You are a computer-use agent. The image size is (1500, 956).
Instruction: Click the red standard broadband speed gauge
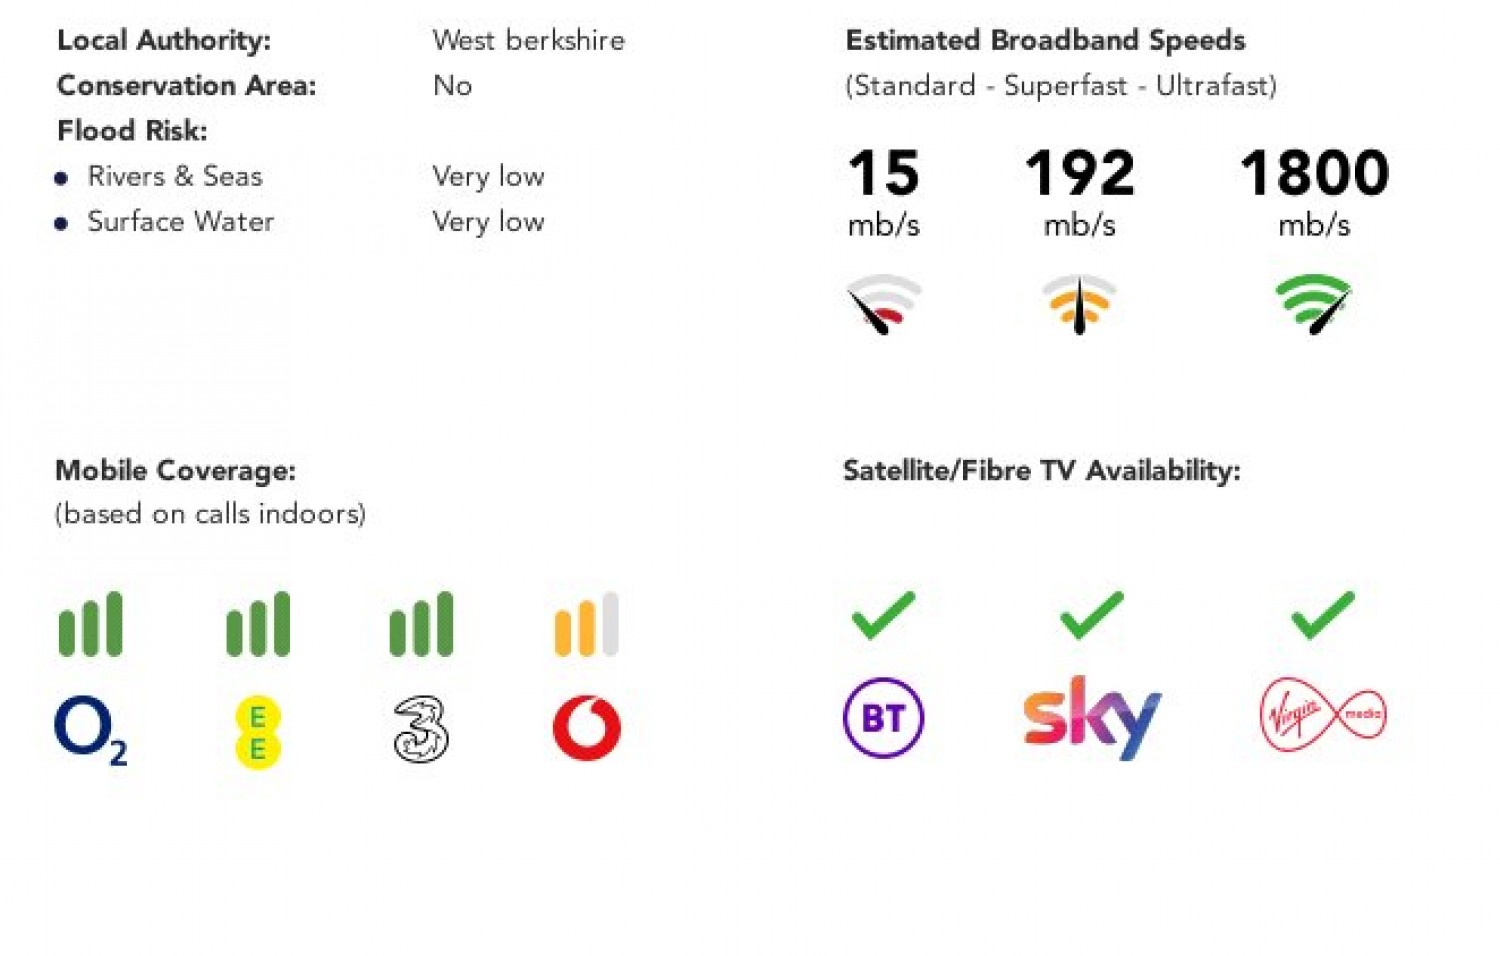(x=883, y=304)
